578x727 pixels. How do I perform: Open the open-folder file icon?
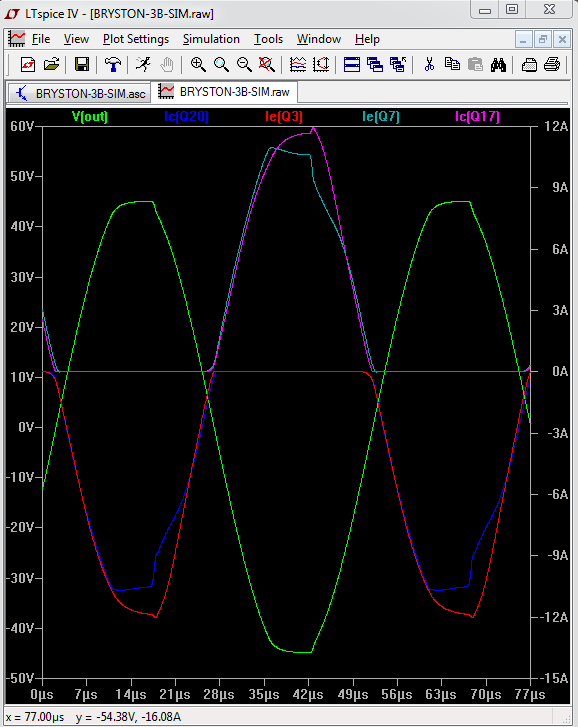[51, 64]
